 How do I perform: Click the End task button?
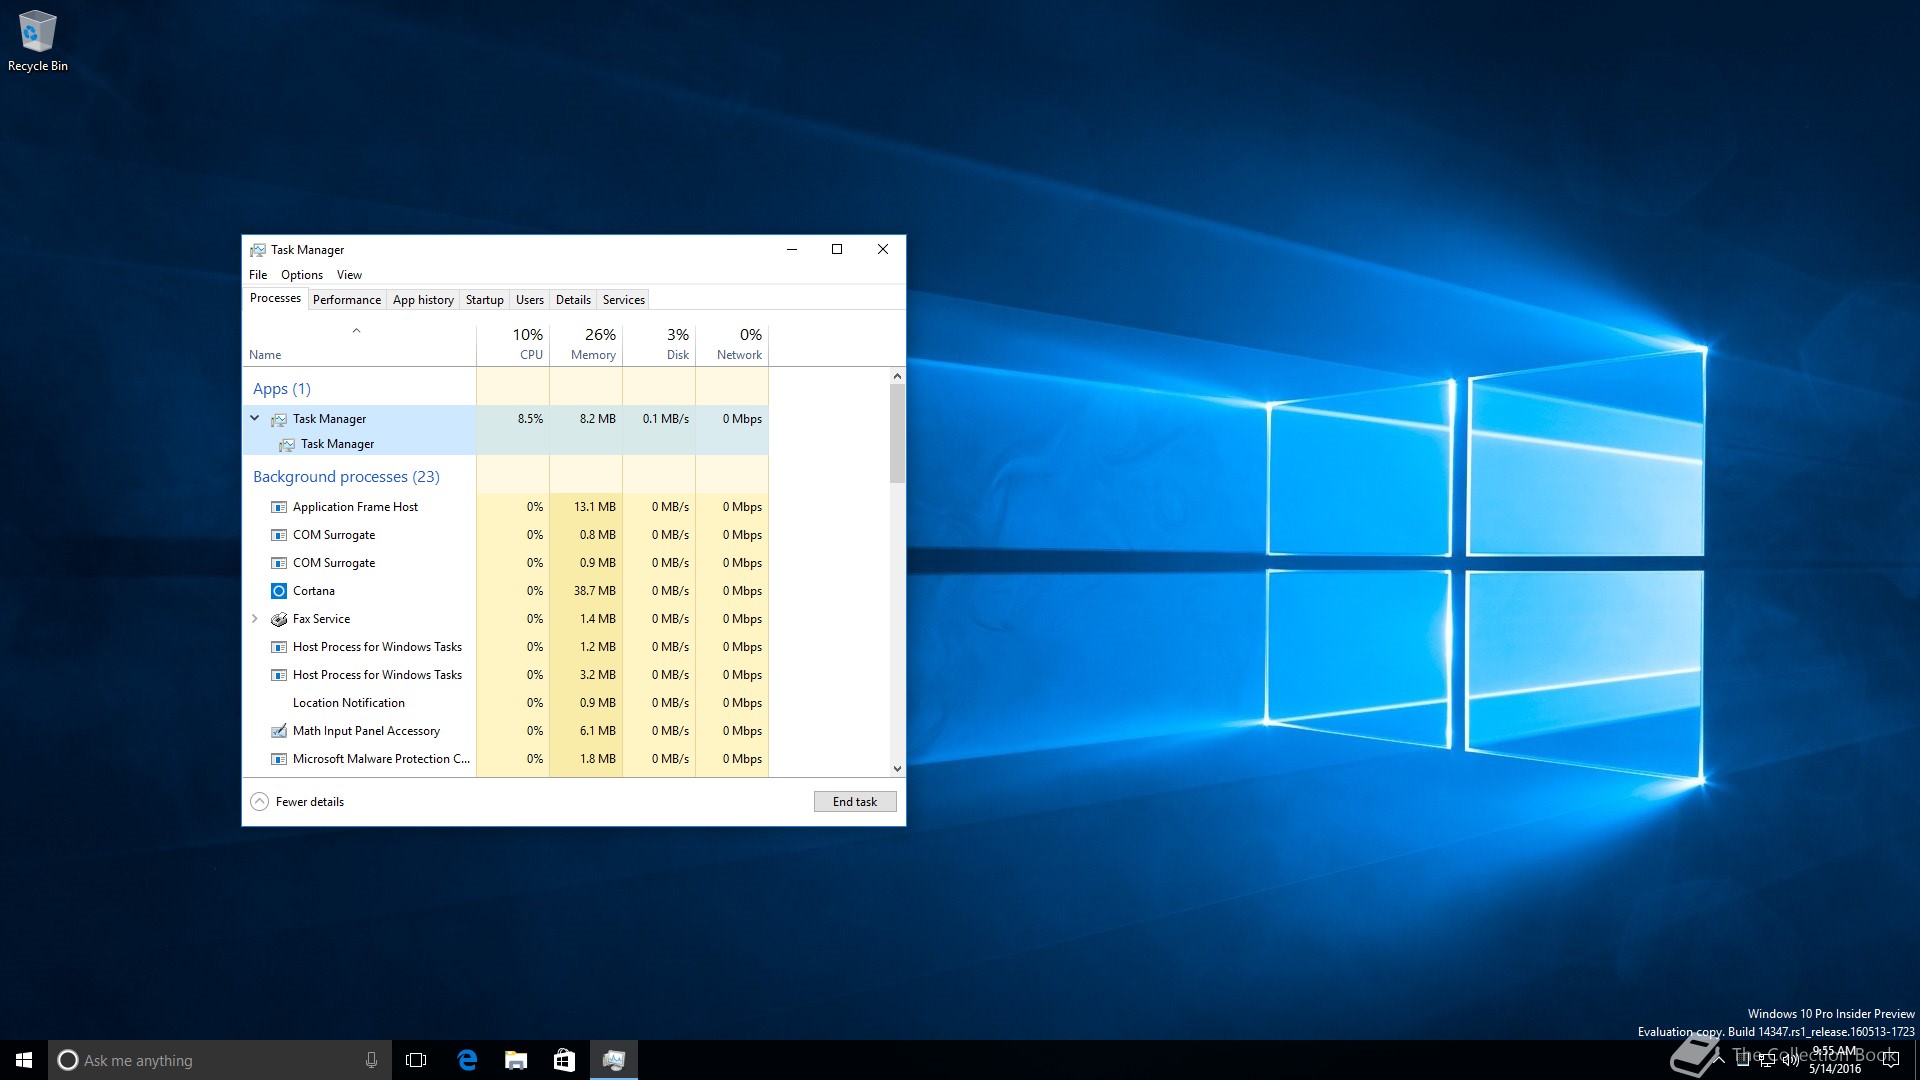pyautogui.click(x=854, y=802)
